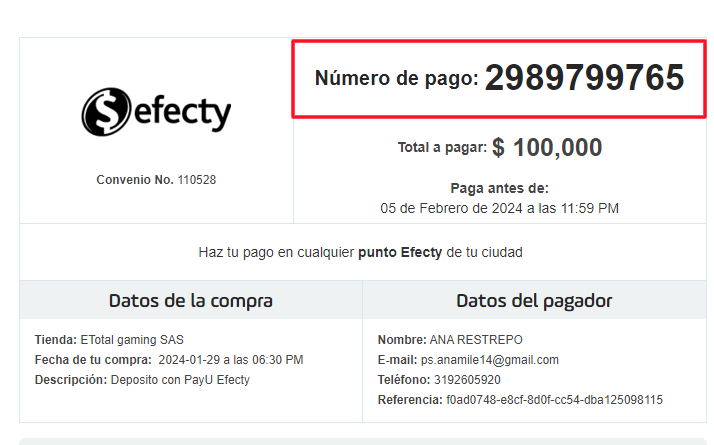Click the 'Paga antes de:' label
The width and height of the screenshot is (714, 445).
coord(500,188)
